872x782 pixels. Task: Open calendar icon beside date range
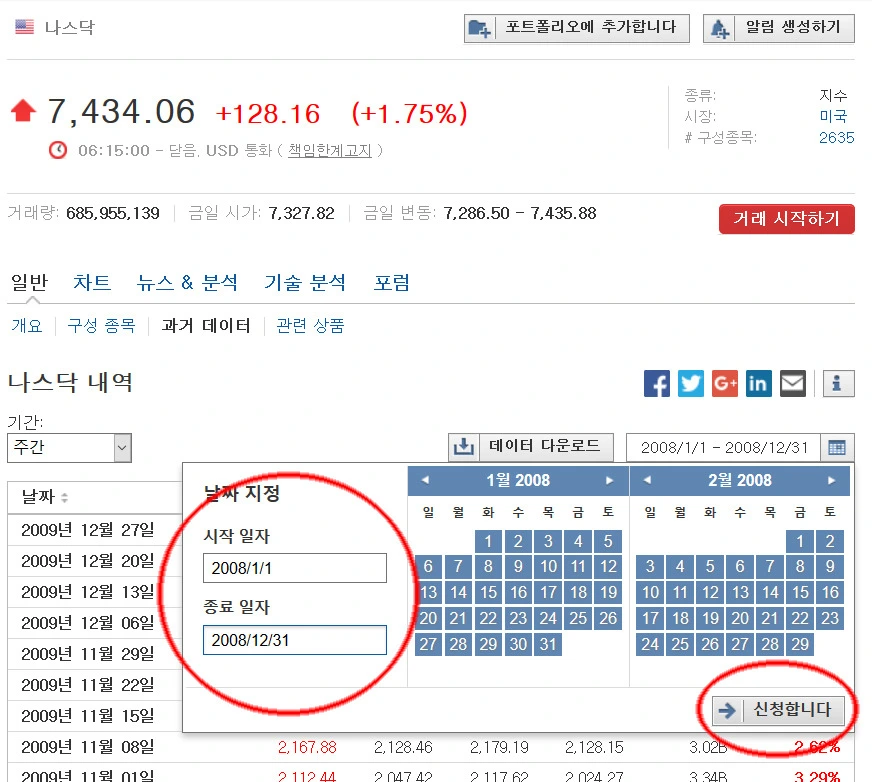click(x=837, y=448)
